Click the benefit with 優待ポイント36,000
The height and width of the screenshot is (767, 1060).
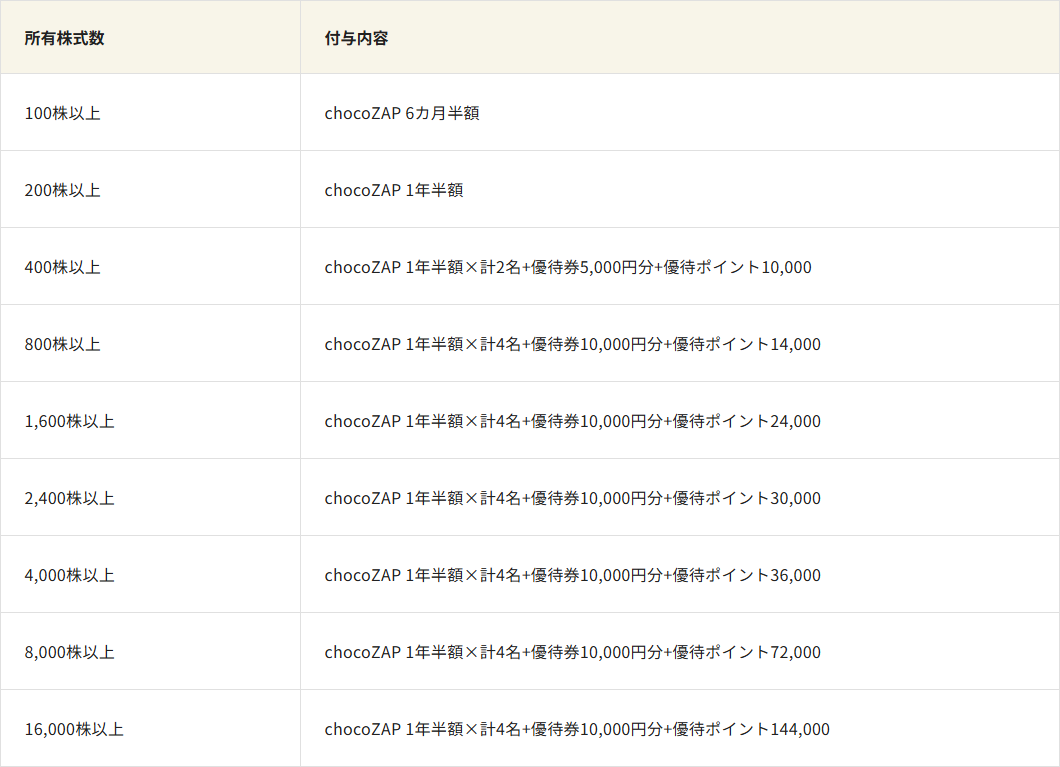tap(572, 575)
